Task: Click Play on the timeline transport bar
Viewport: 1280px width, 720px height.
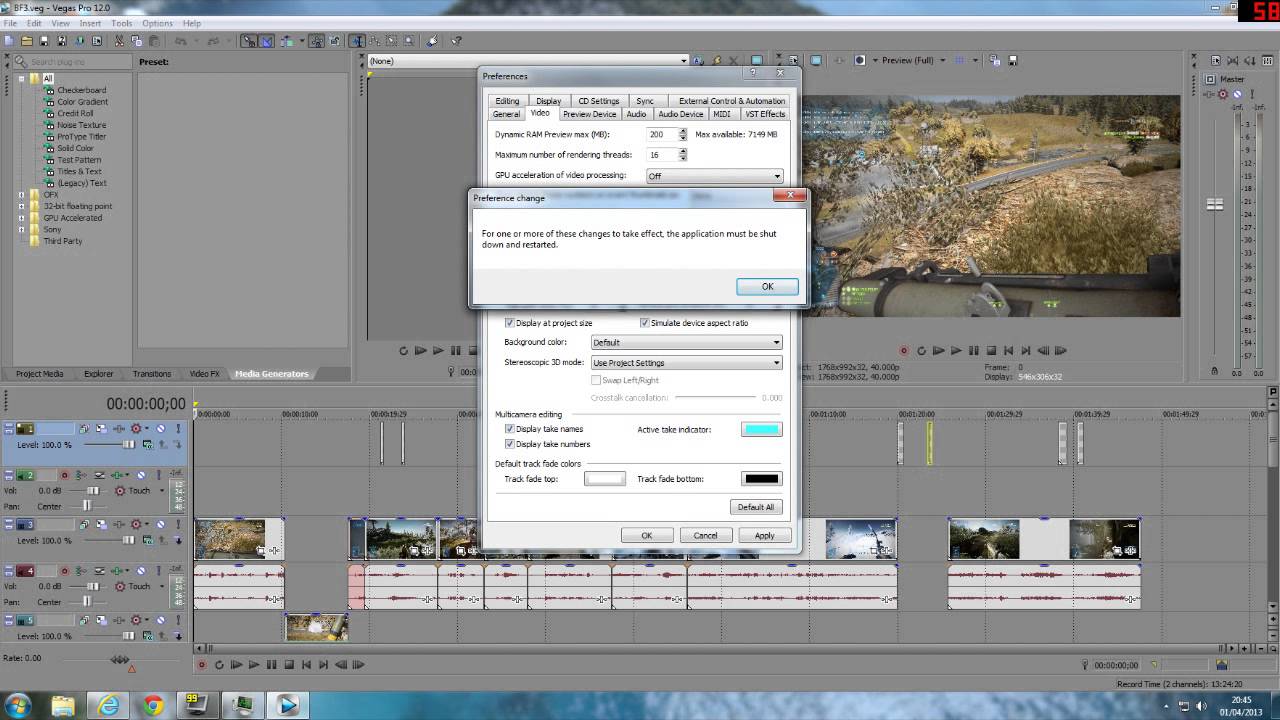Action: (x=254, y=665)
